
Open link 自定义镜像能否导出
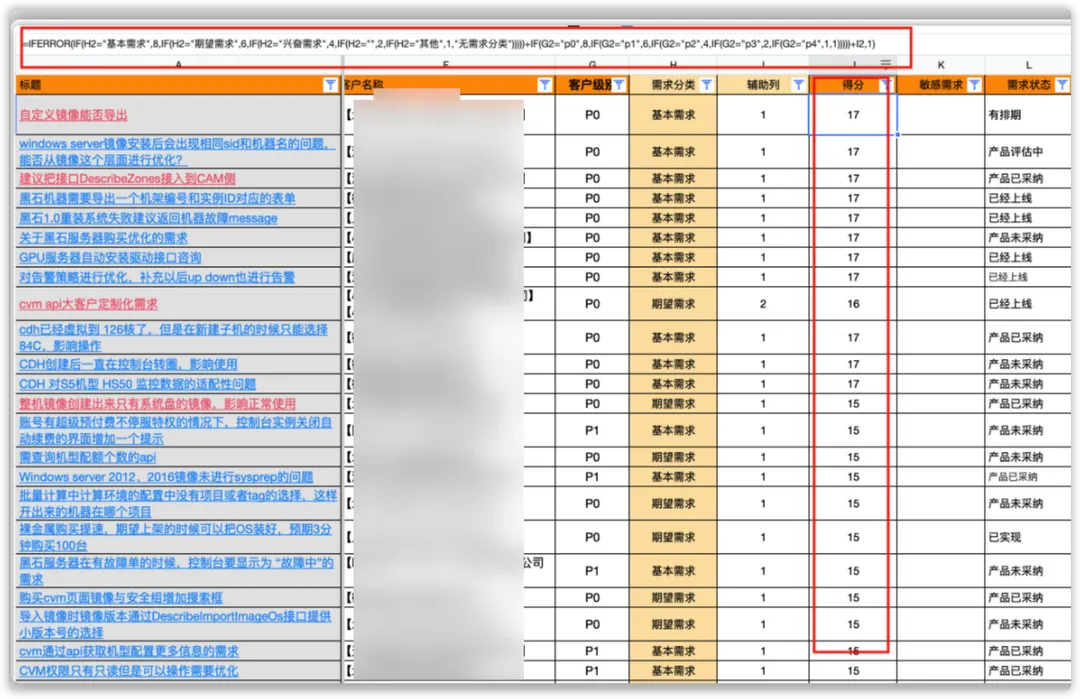tap(74, 115)
